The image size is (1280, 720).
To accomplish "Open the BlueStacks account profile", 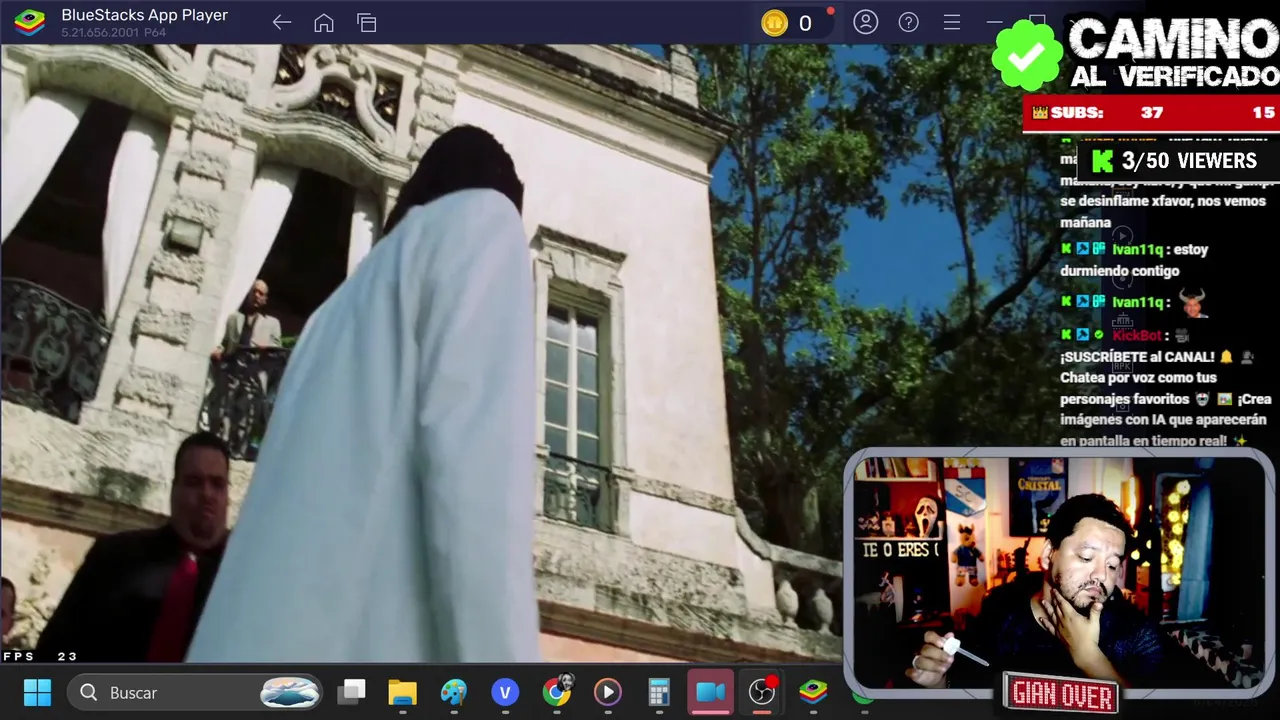I will click(x=866, y=22).
